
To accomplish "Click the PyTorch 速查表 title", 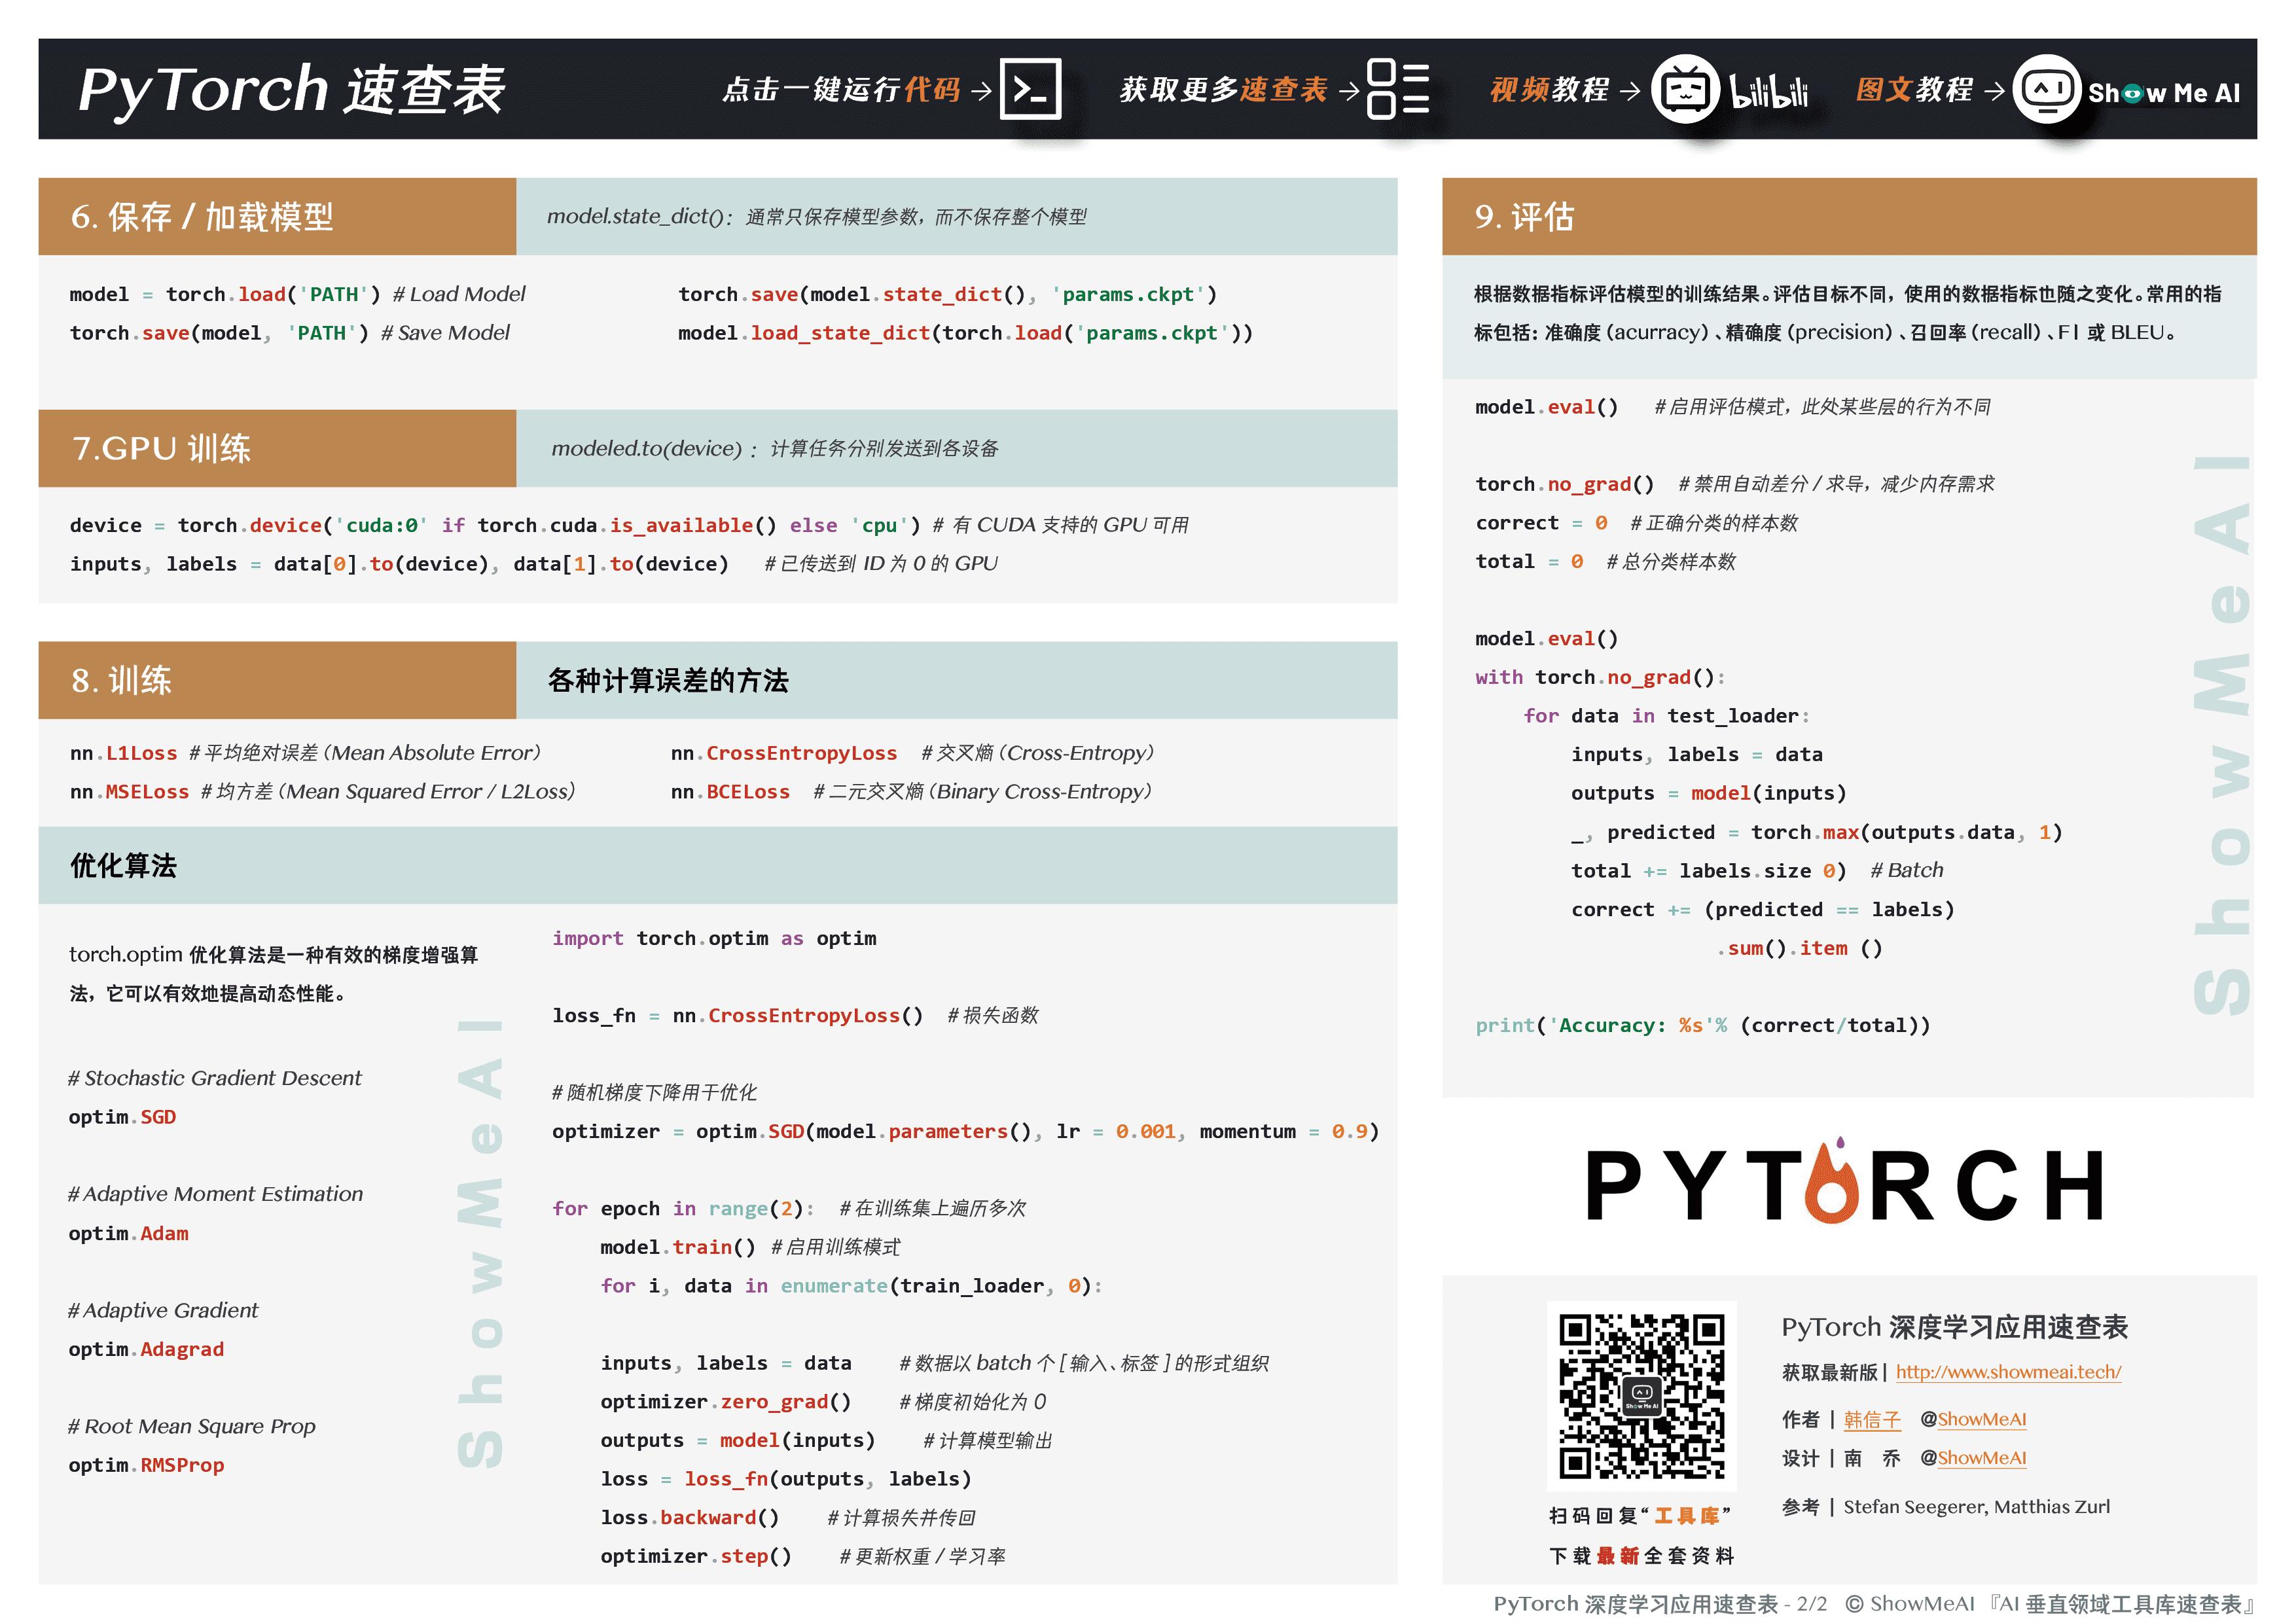I will point(292,90).
